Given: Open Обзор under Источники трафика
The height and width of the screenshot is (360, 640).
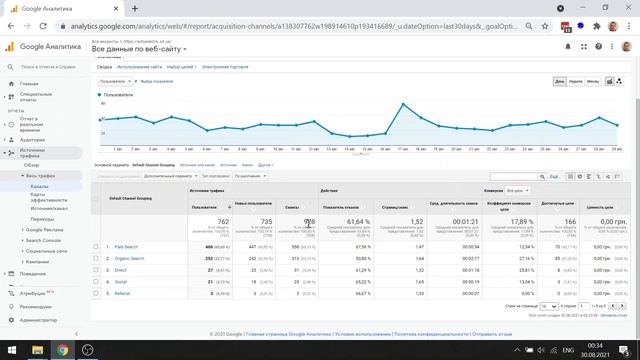Looking at the screenshot, I should coord(31,165).
